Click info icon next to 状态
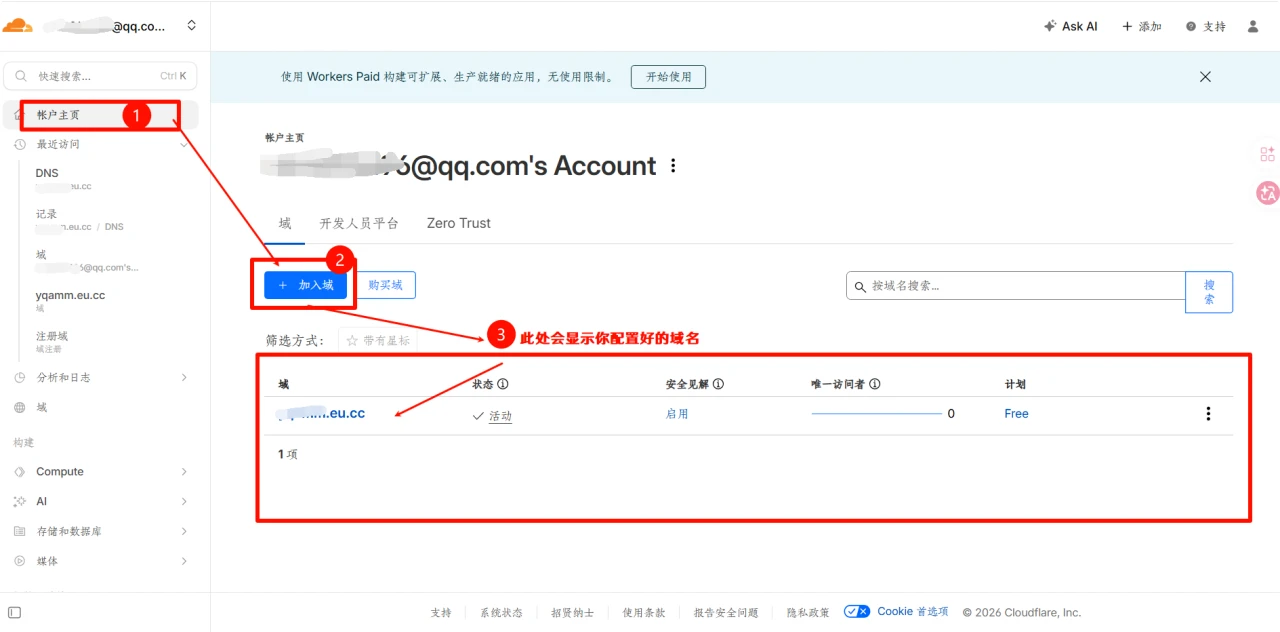This screenshot has height=632, width=1280. click(503, 384)
